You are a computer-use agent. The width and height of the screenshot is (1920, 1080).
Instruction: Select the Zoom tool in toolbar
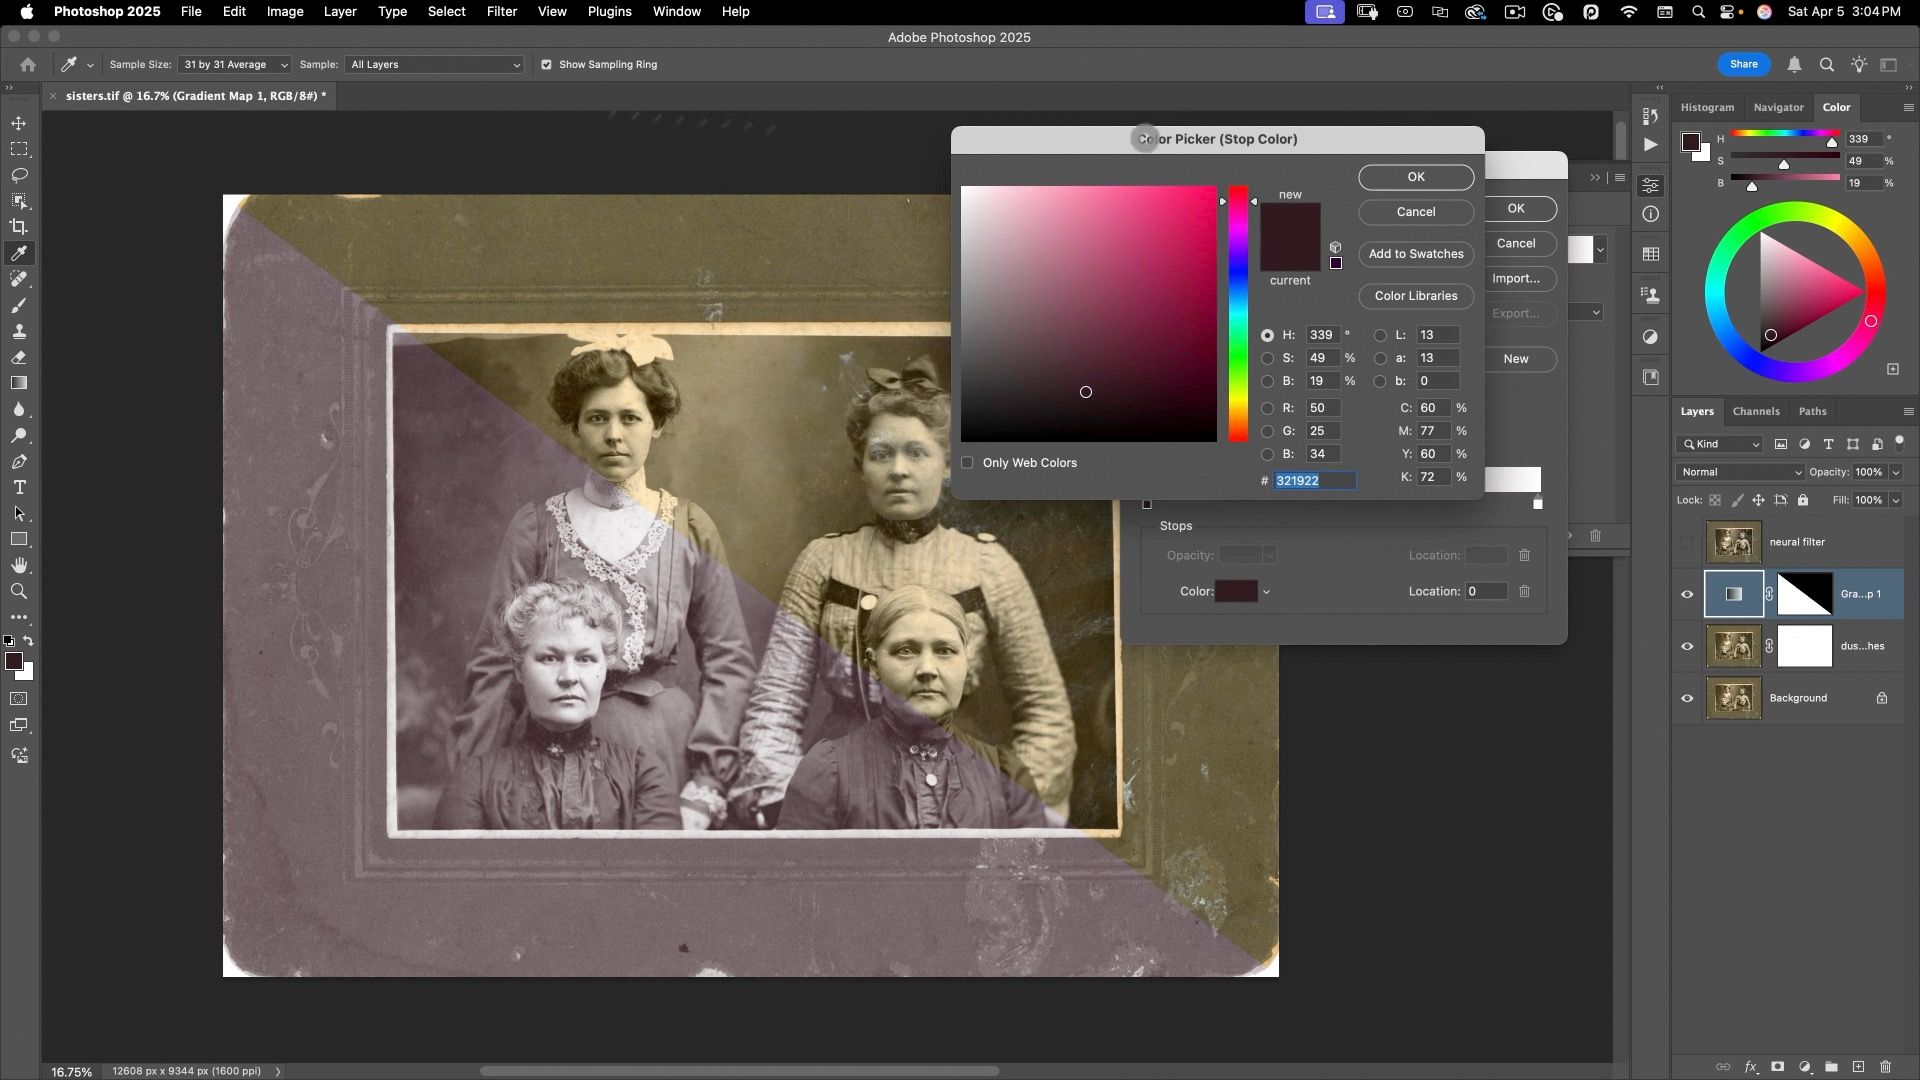pos(19,592)
